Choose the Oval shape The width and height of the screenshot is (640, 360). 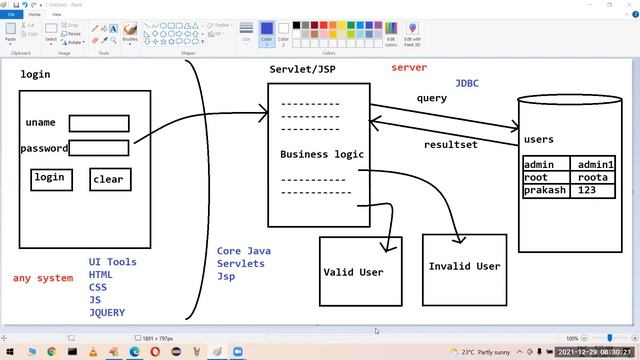pos(163,26)
